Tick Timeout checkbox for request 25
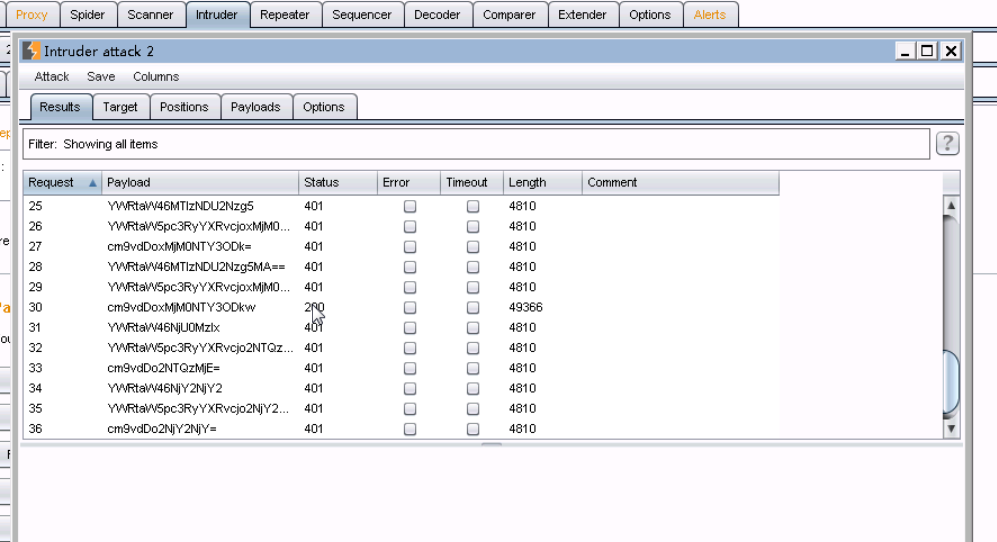997x542 pixels. tap(472, 206)
